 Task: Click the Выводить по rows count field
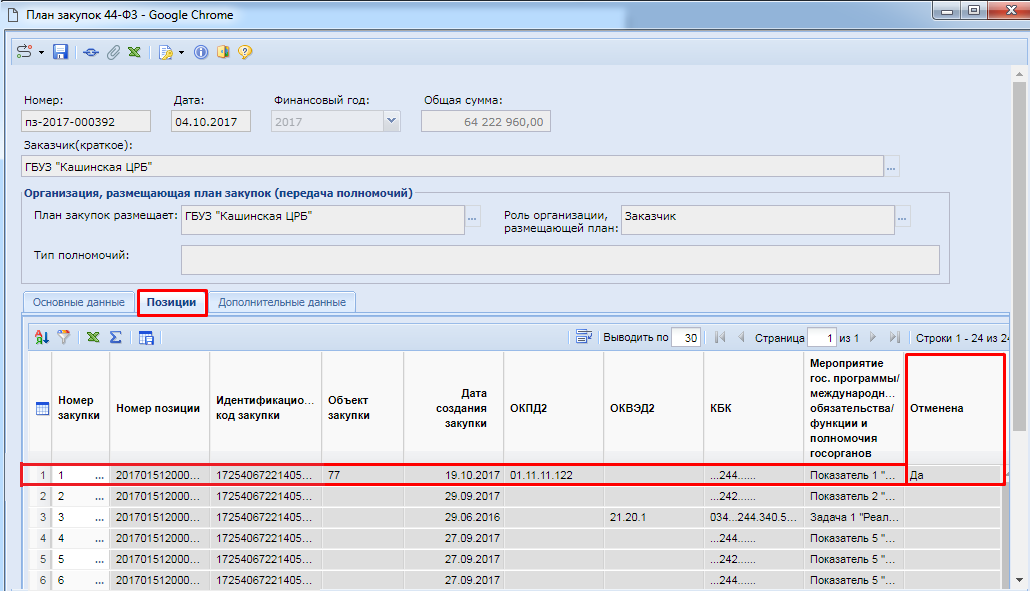pos(685,337)
